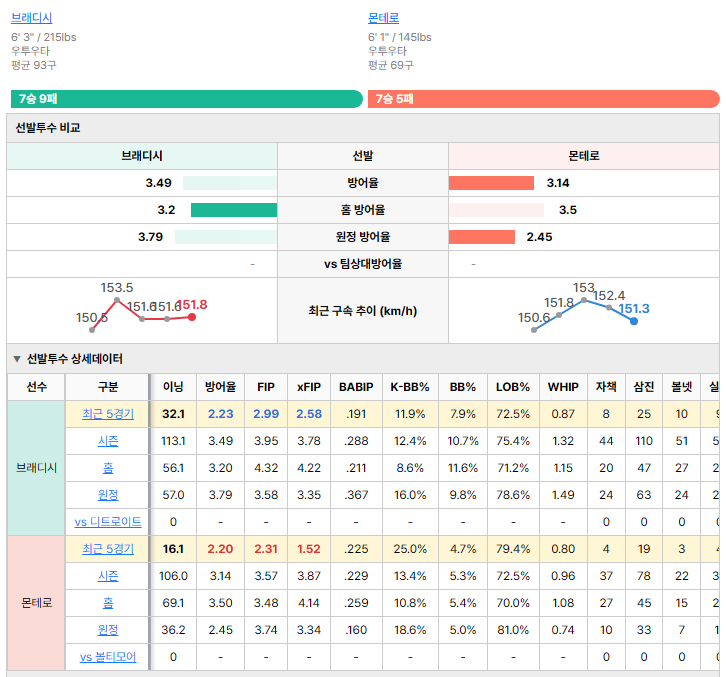Open the vs 디트로이트 link
The height and width of the screenshot is (677, 726).
pos(108,522)
